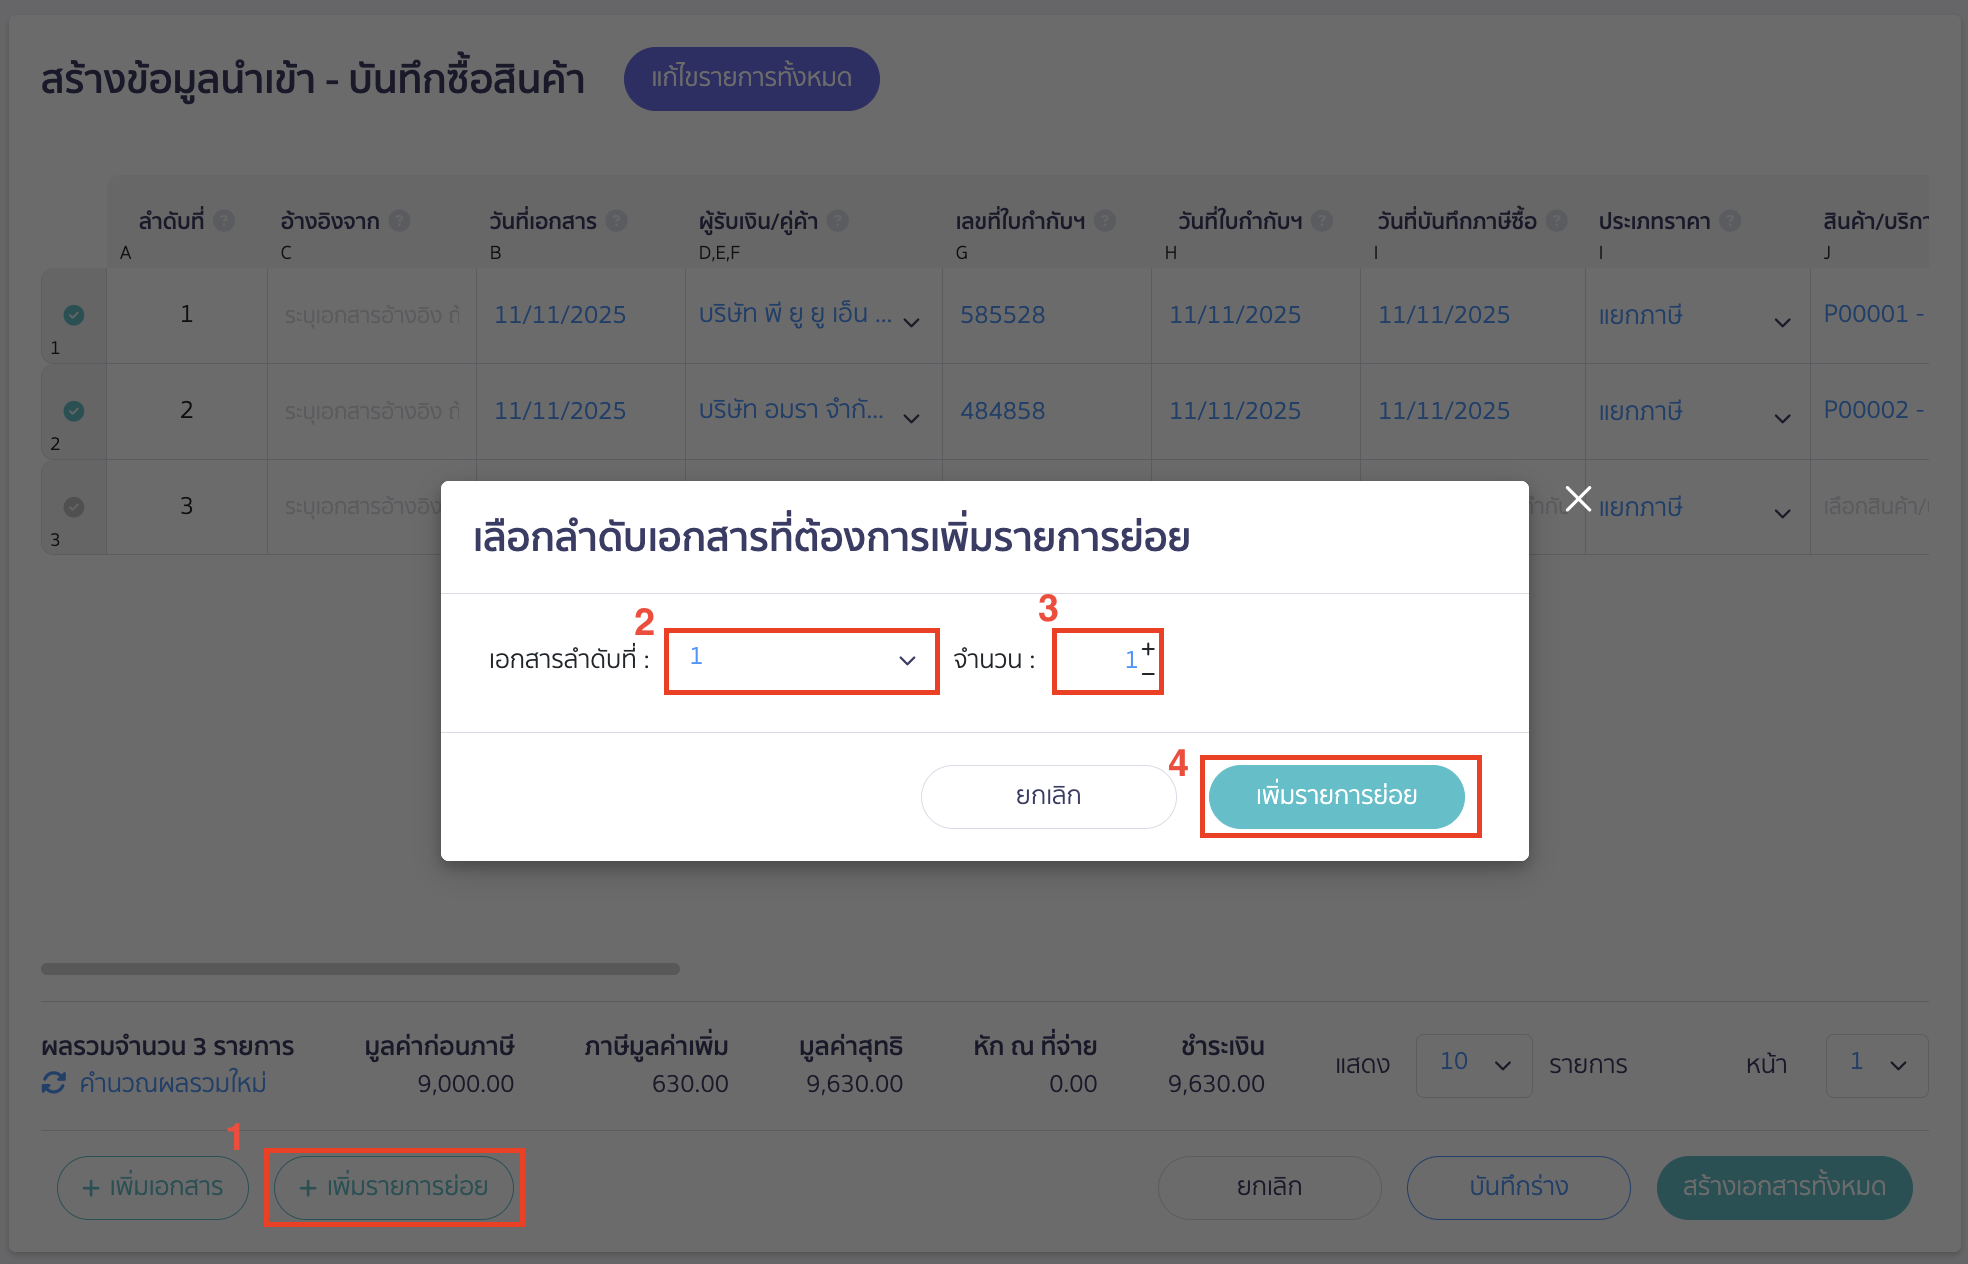Image resolution: width=1968 pixels, height=1264 pixels.
Task: Click the help icon beside ลำดับที่ column header
Action: (x=225, y=220)
